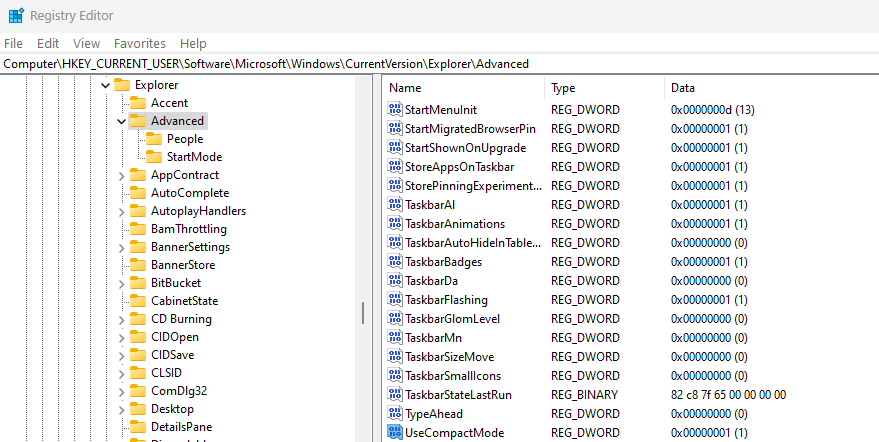The height and width of the screenshot is (442, 879).
Task: Expand the CIDSave key
Action: pyautogui.click(x=122, y=355)
